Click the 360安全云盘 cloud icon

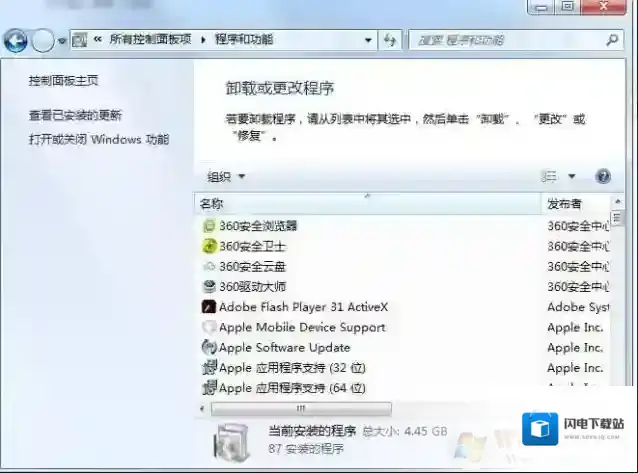(209, 267)
